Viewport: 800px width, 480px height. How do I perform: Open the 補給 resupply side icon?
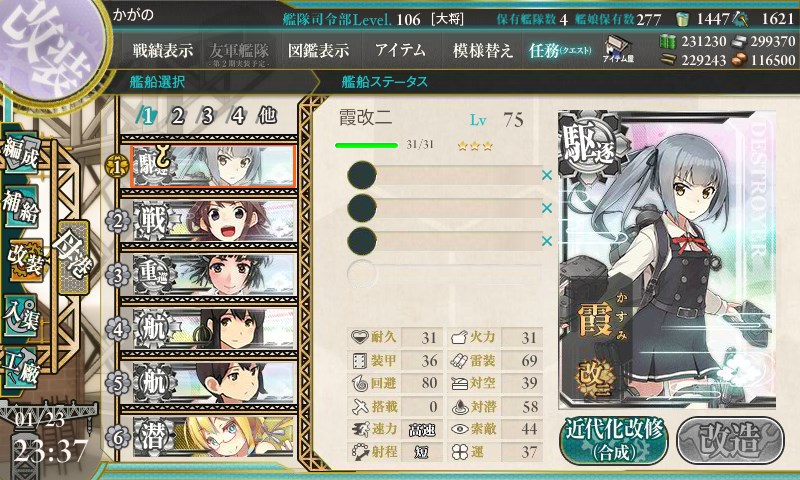pyautogui.click(x=20, y=205)
